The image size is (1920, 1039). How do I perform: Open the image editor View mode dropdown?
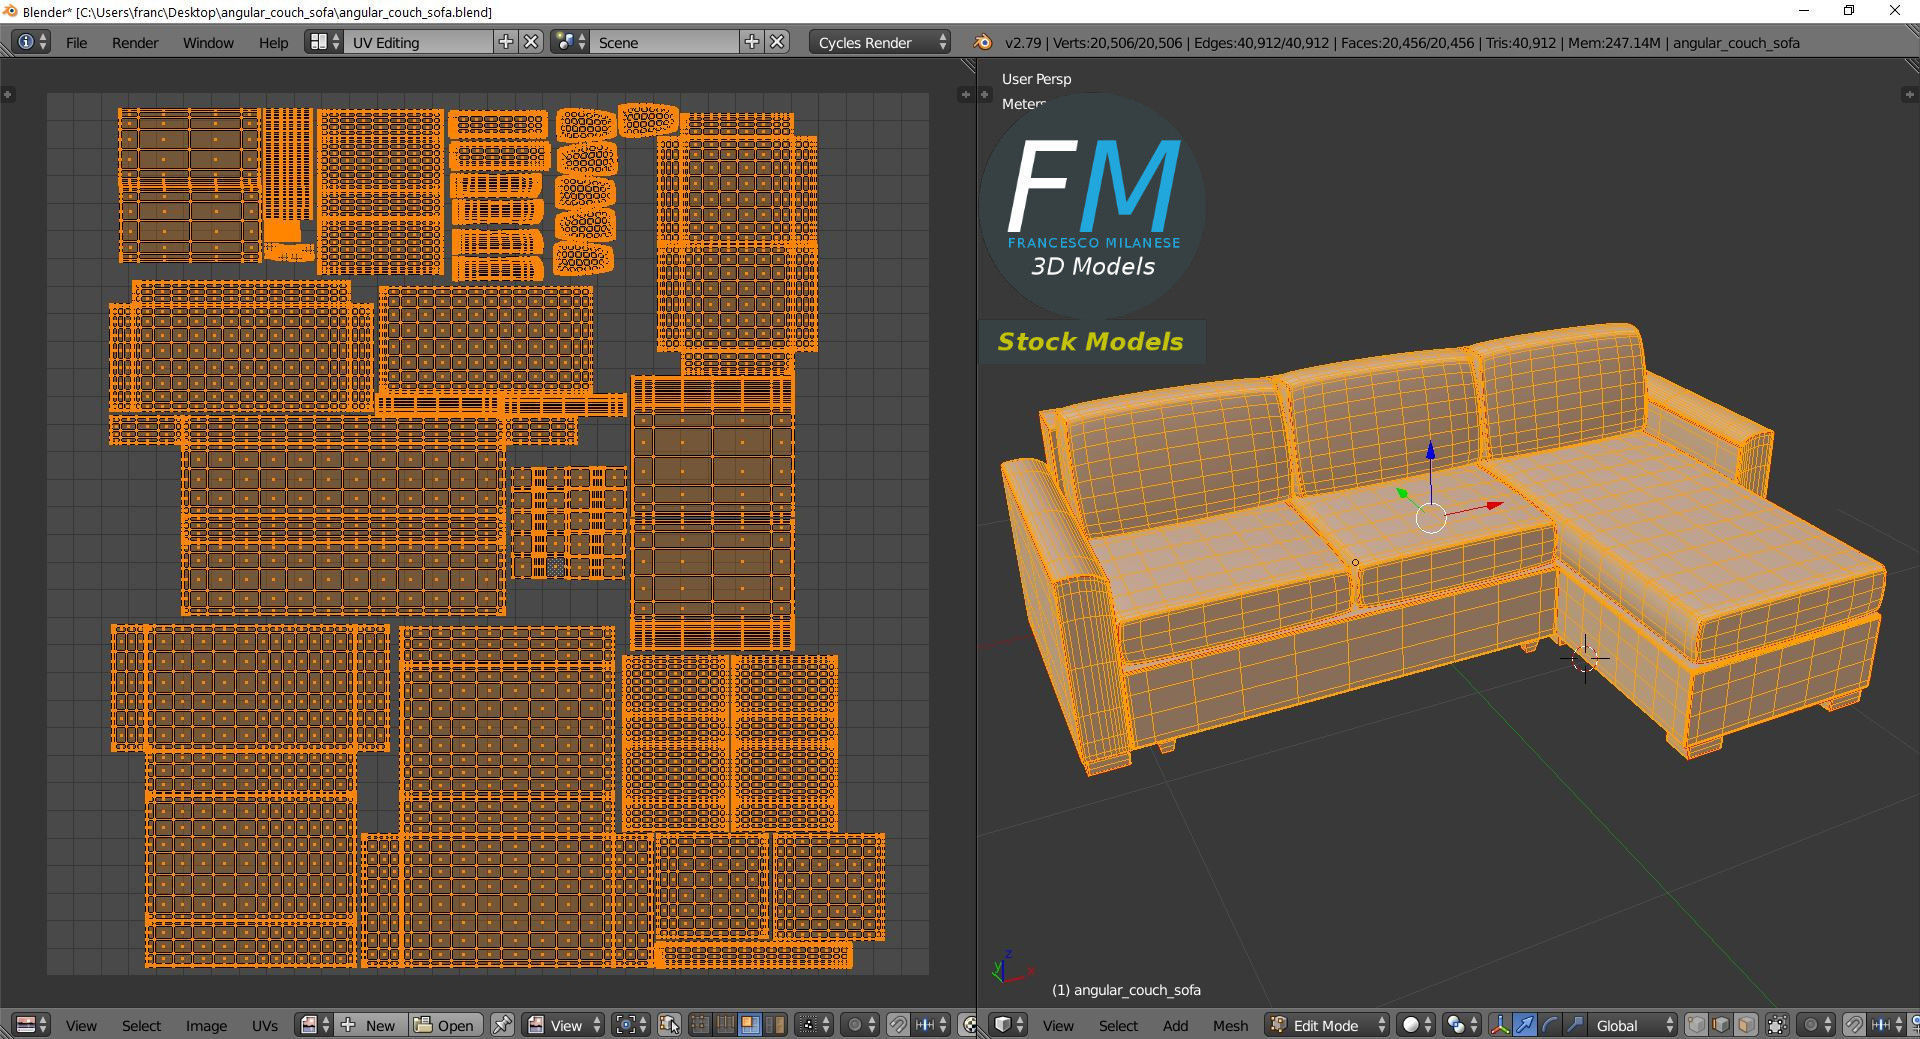pyautogui.click(x=565, y=1025)
